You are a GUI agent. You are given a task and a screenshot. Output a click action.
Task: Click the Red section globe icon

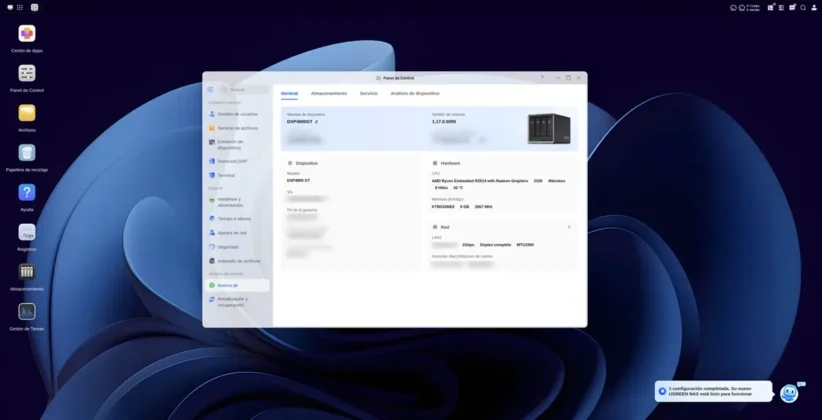click(x=435, y=227)
